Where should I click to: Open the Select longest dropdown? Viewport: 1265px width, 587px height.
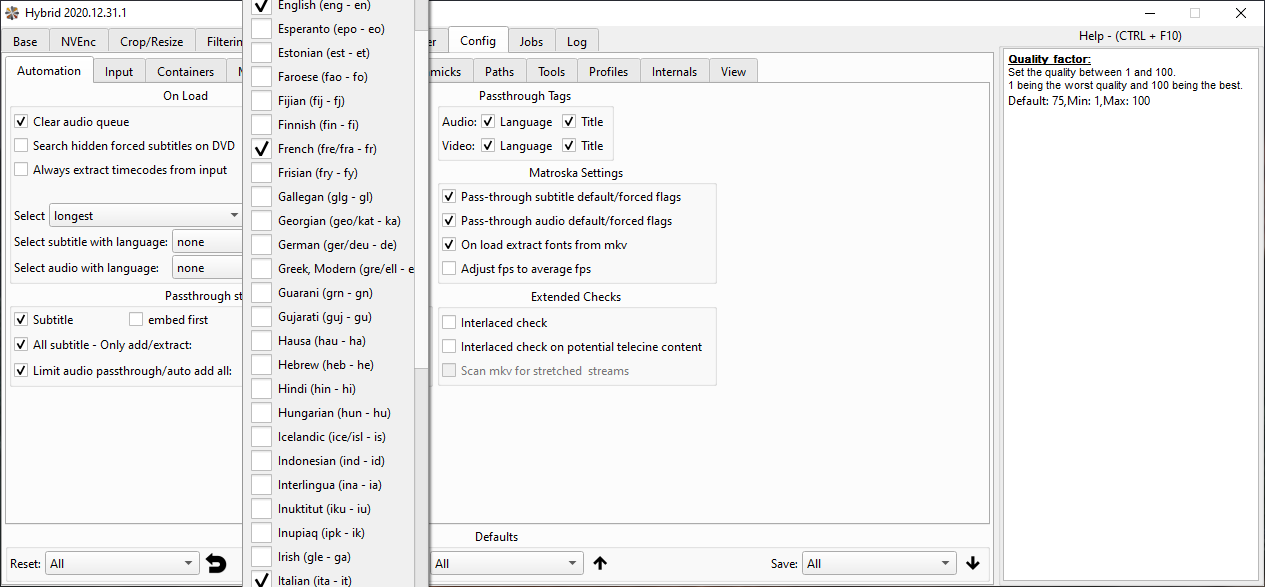point(145,216)
